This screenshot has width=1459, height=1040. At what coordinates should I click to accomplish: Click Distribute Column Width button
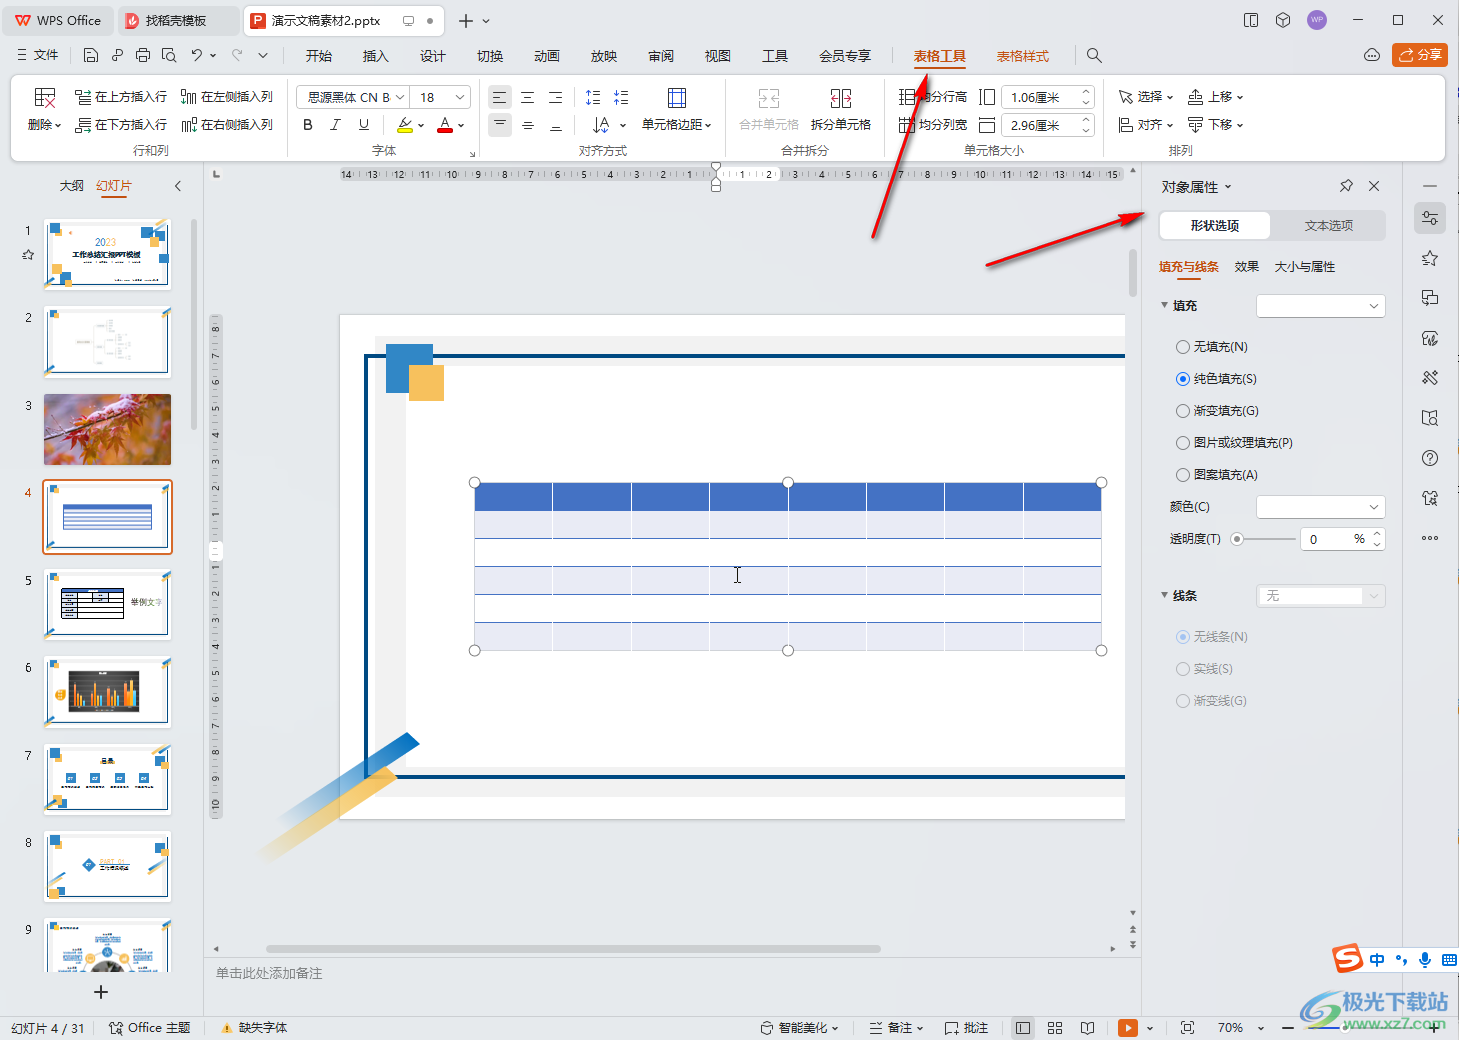point(933,125)
